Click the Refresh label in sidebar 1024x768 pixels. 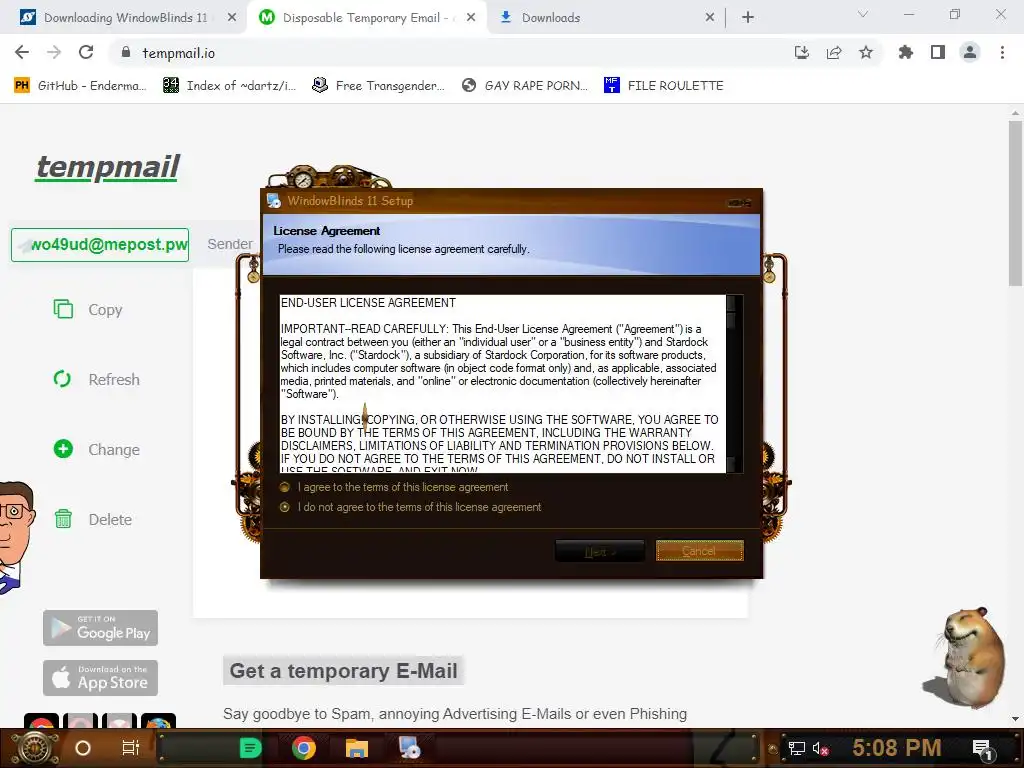coord(114,379)
